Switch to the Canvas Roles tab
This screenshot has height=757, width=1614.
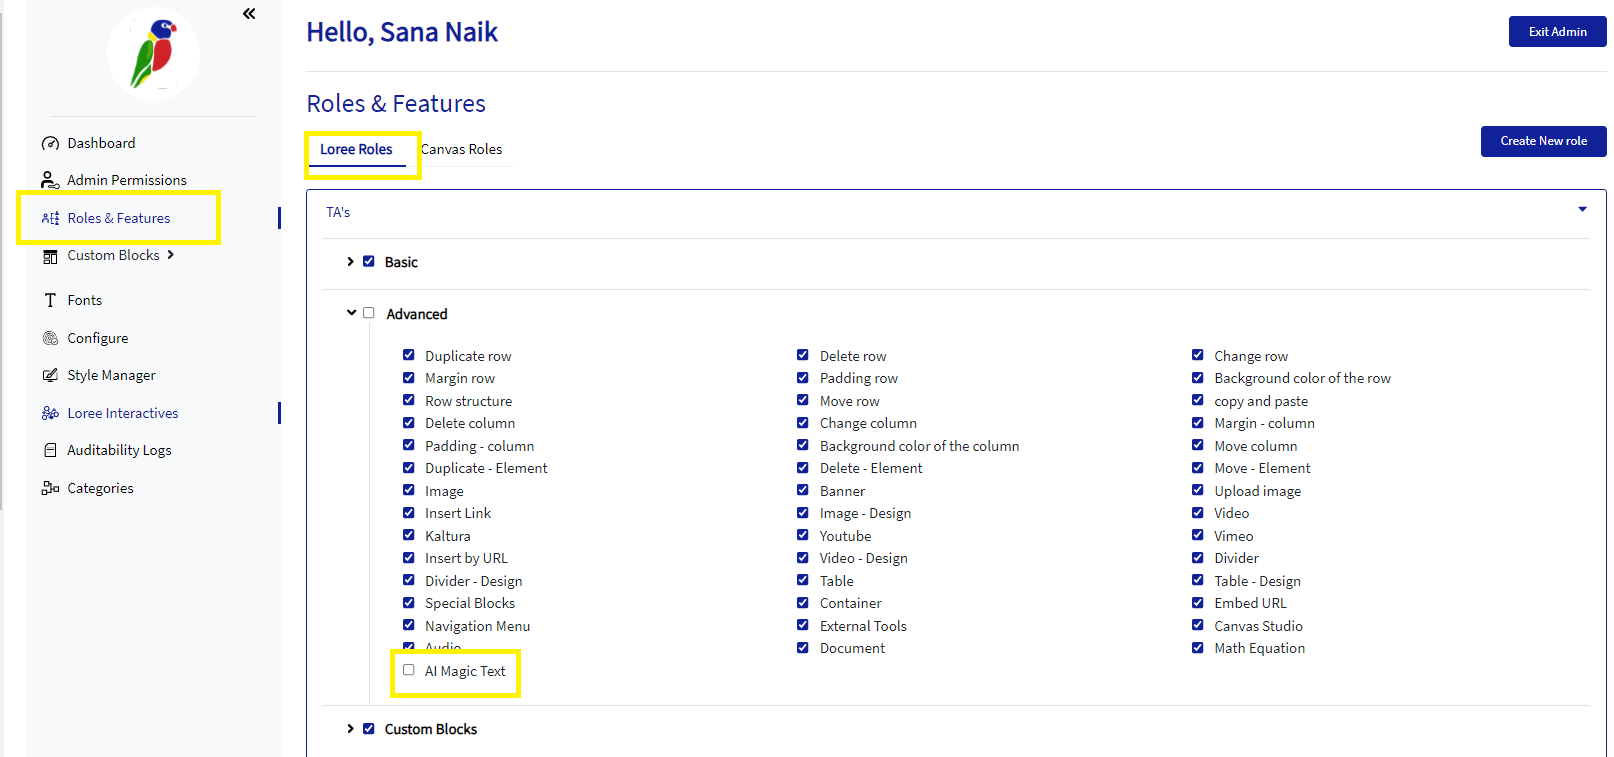tap(462, 149)
